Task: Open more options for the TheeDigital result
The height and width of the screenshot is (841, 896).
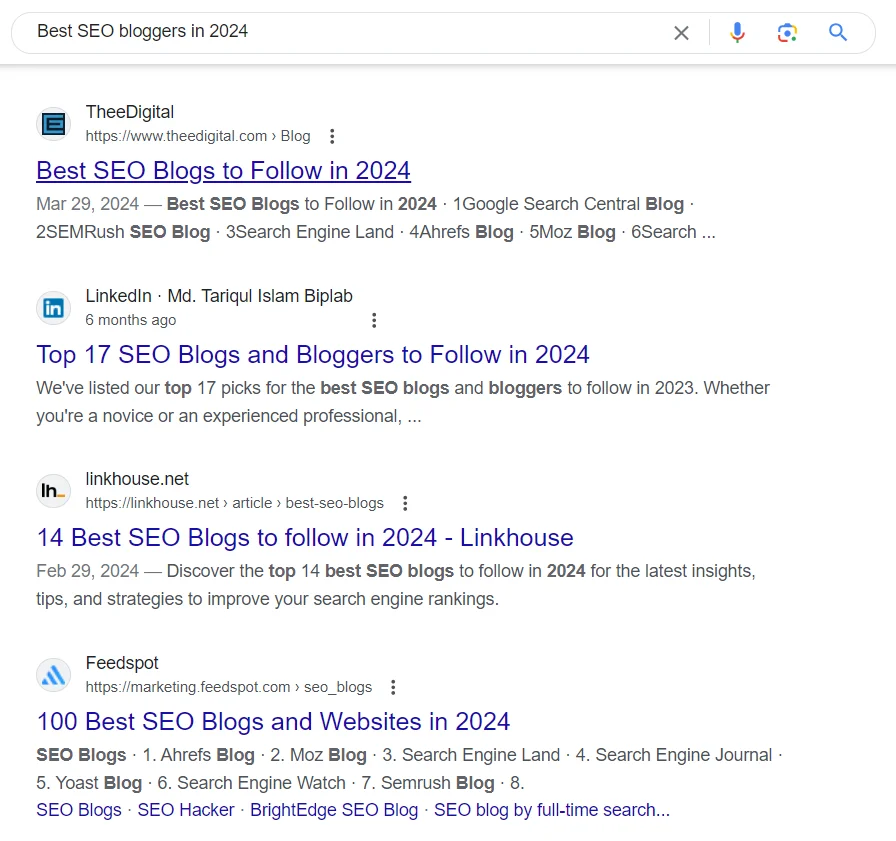Action: (x=332, y=137)
